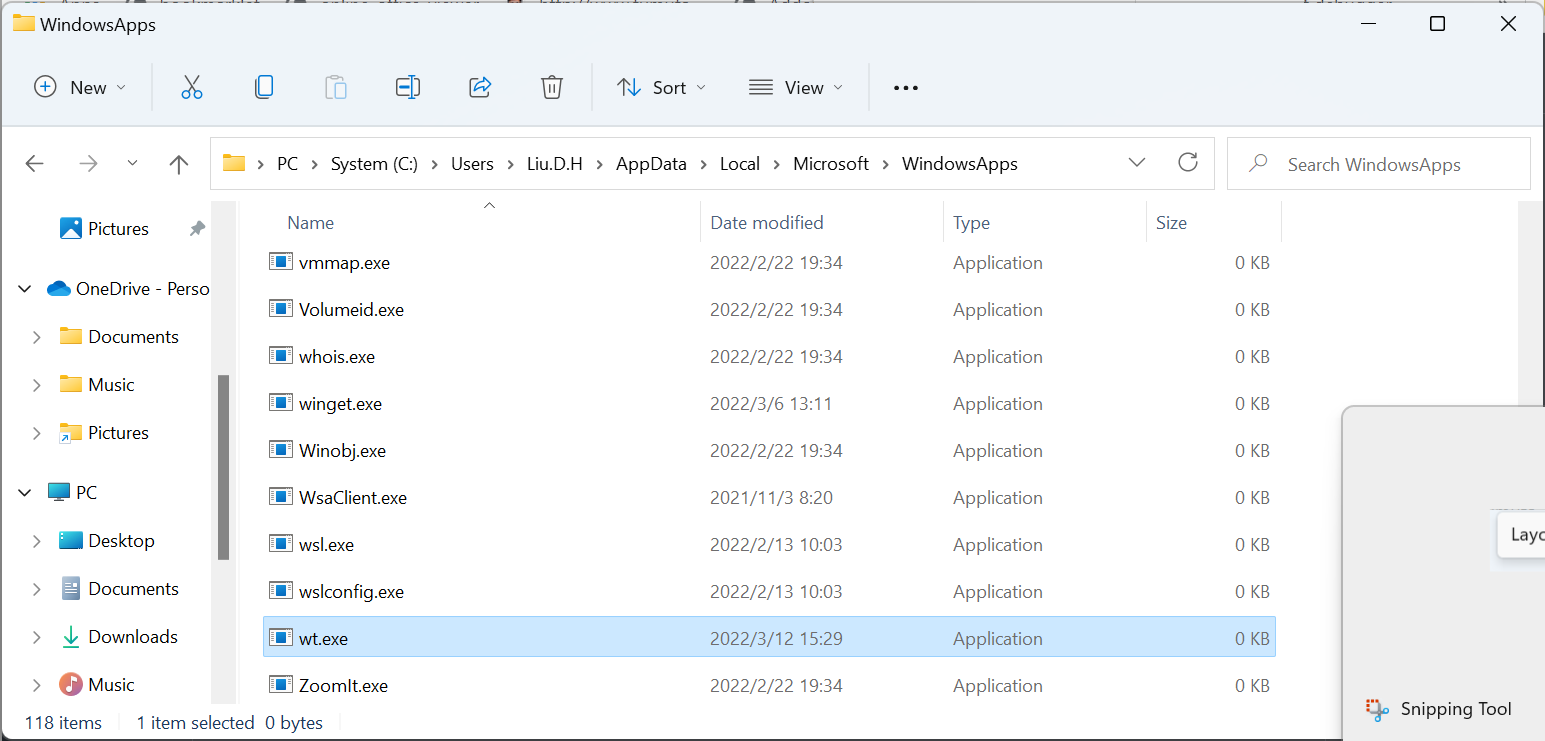Click the Share icon in toolbar

480,88
